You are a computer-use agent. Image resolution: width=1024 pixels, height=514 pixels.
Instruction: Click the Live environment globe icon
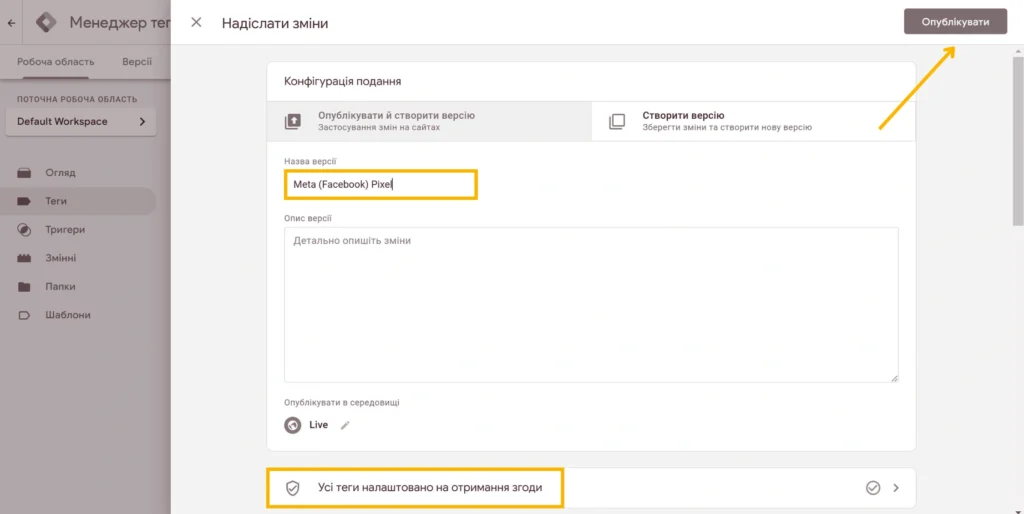(293, 425)
